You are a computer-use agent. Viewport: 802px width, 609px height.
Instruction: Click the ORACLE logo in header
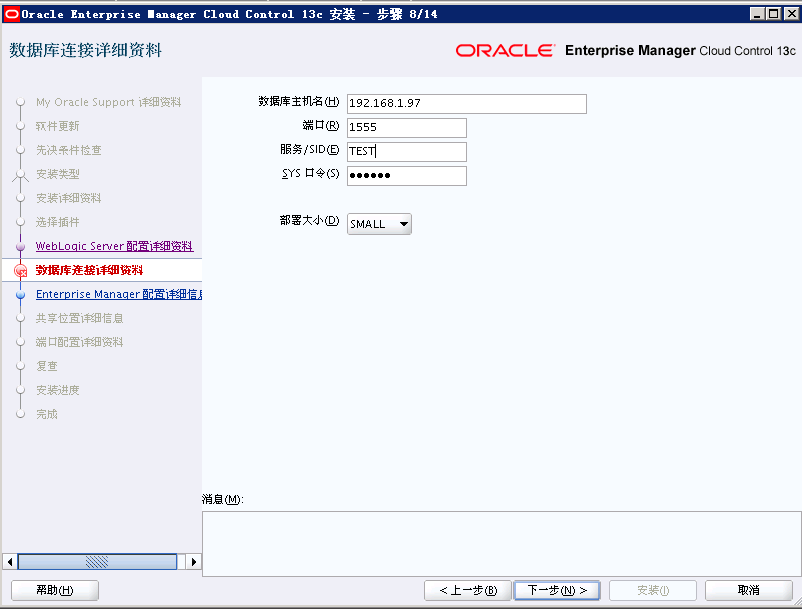click(x=505, y=51)
